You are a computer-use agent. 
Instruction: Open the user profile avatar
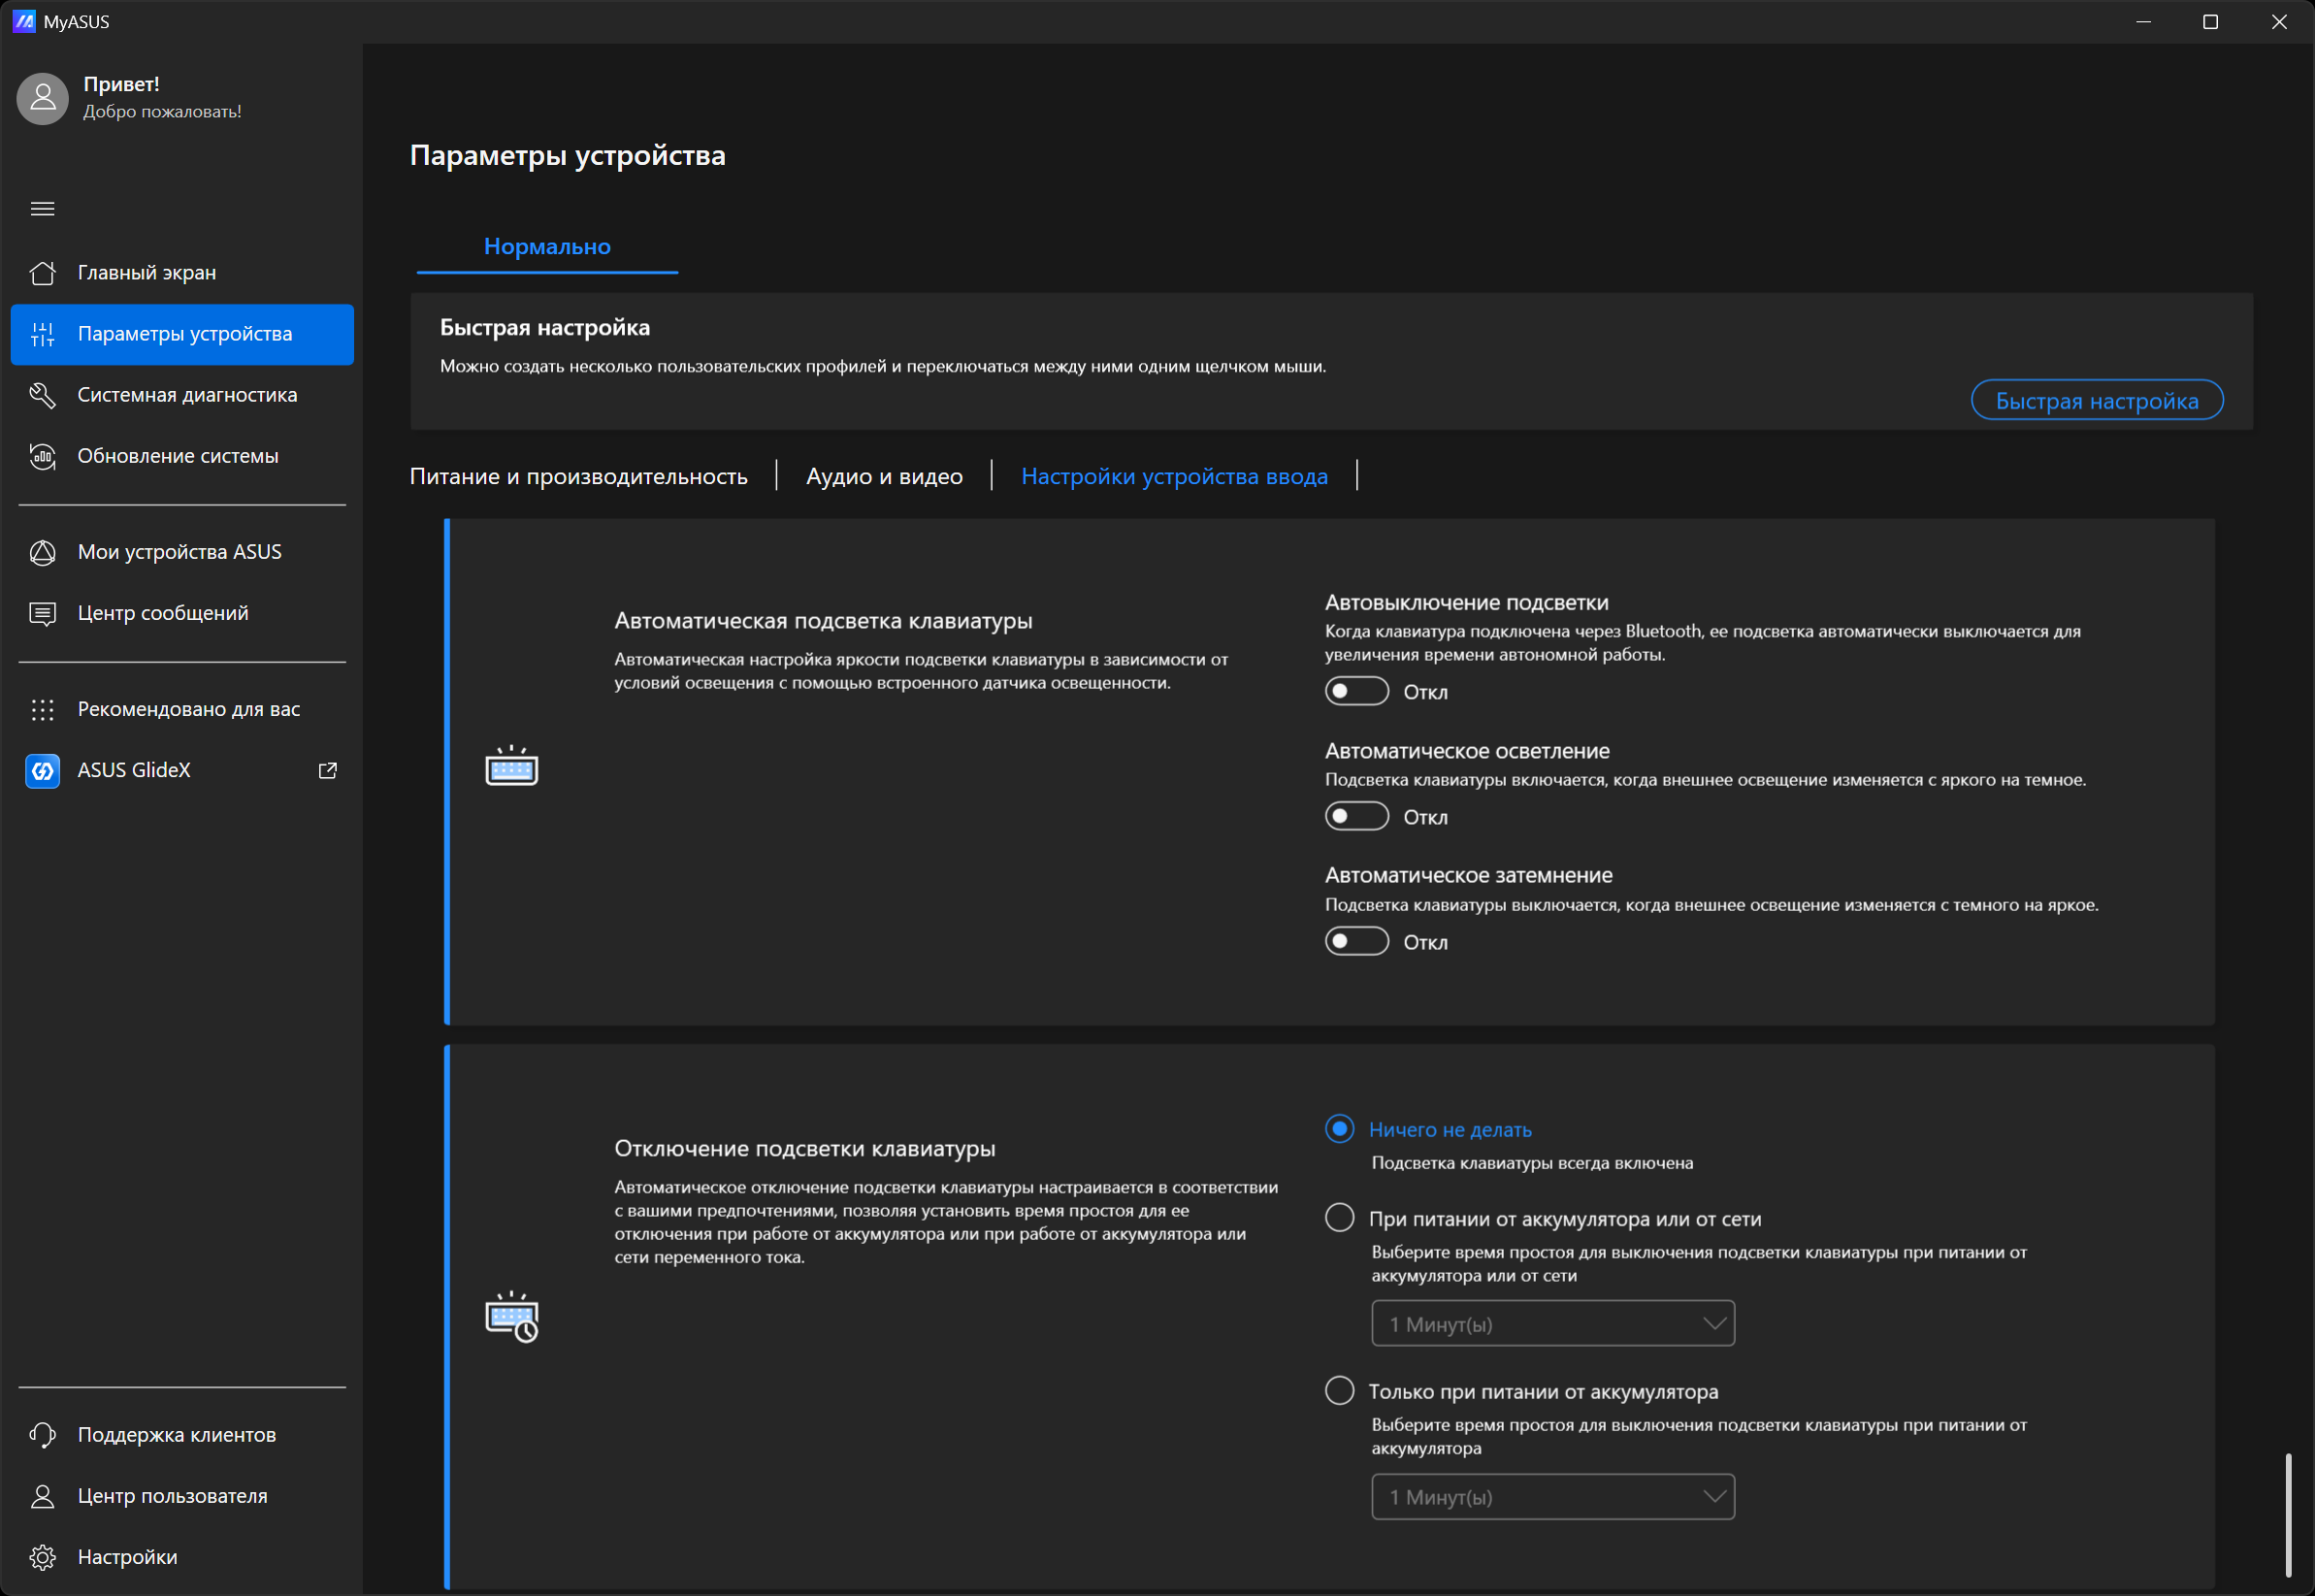coord(43,98)
